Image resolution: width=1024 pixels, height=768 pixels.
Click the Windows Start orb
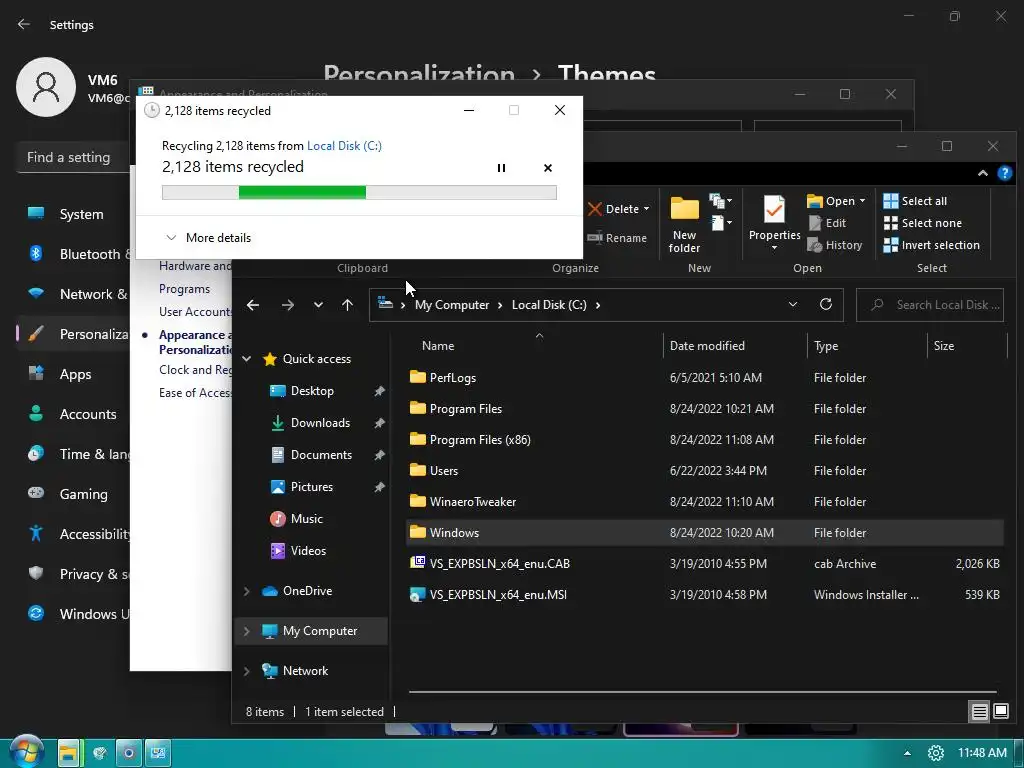pyautogui.click(x=27, y=752)
